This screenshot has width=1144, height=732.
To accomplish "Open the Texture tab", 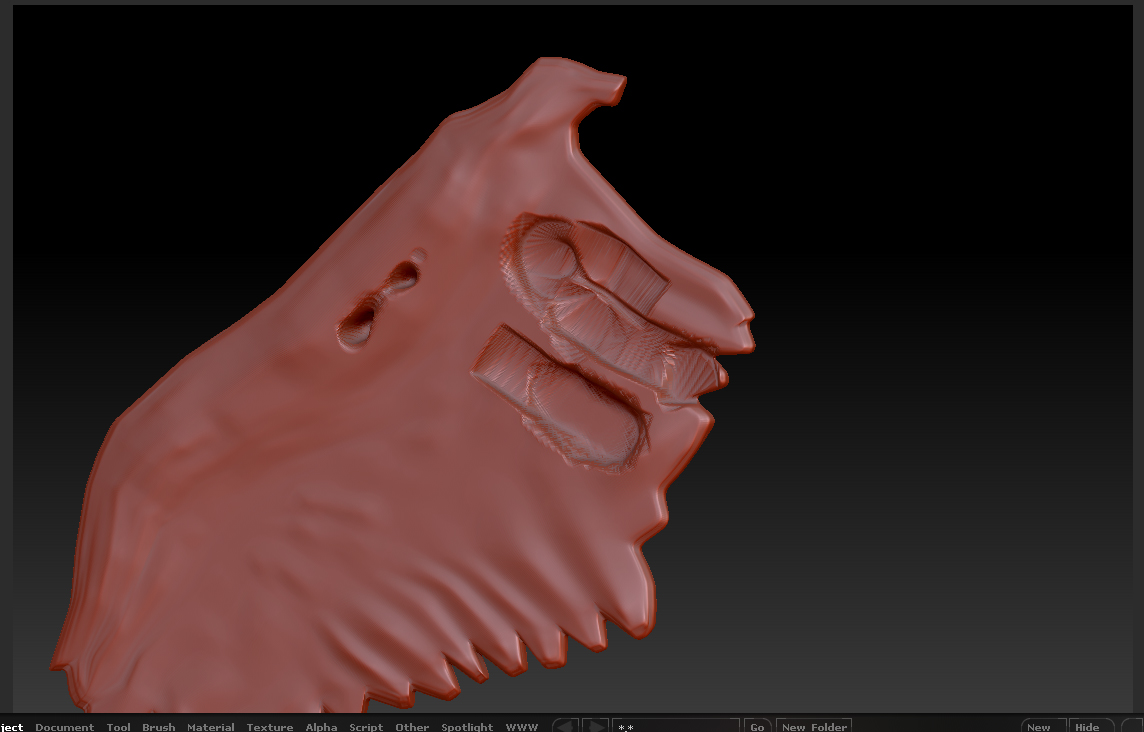I will click(269, 727).
